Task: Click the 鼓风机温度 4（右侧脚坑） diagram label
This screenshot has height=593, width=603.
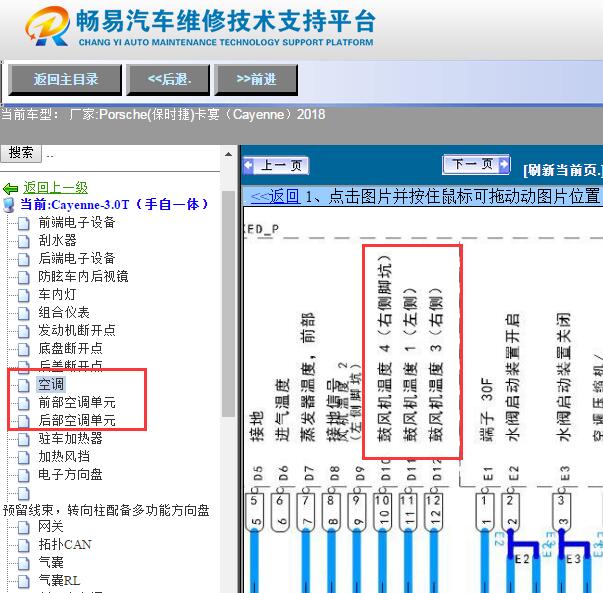Action: pyautogui.click(x=385, y=348)
